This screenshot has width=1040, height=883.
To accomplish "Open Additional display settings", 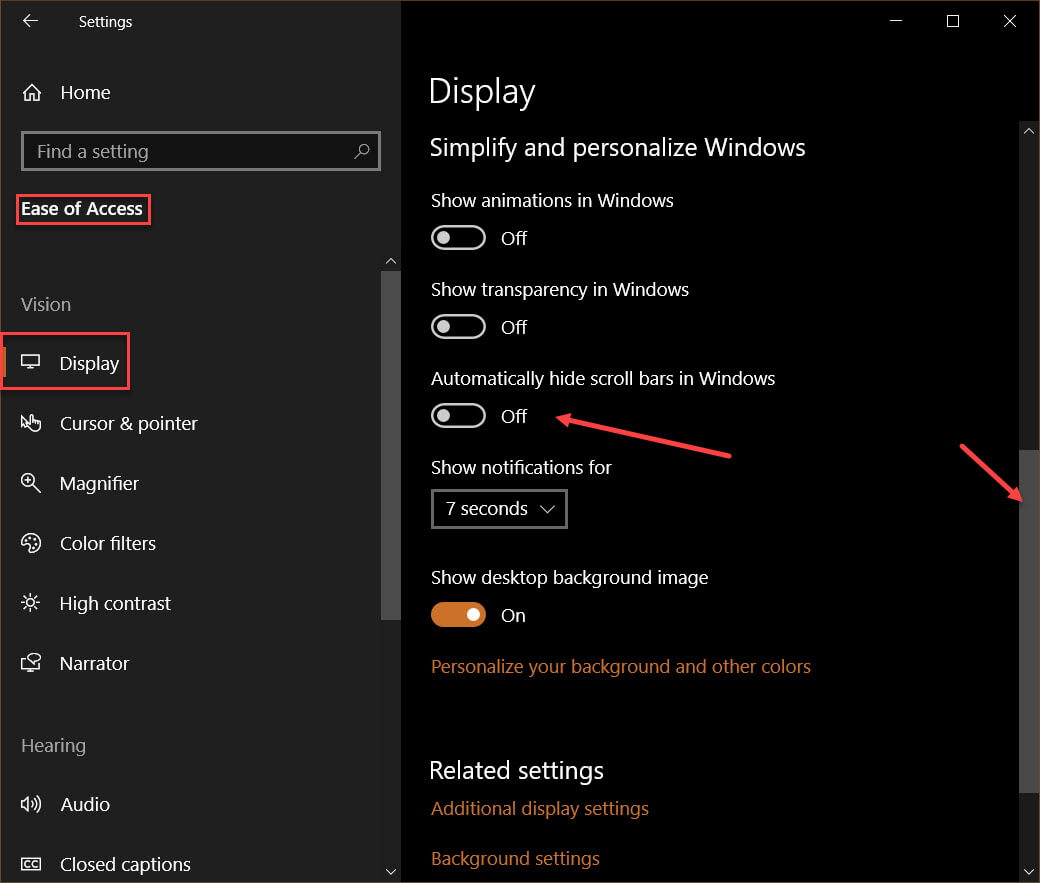I will (x=539, y=808).
